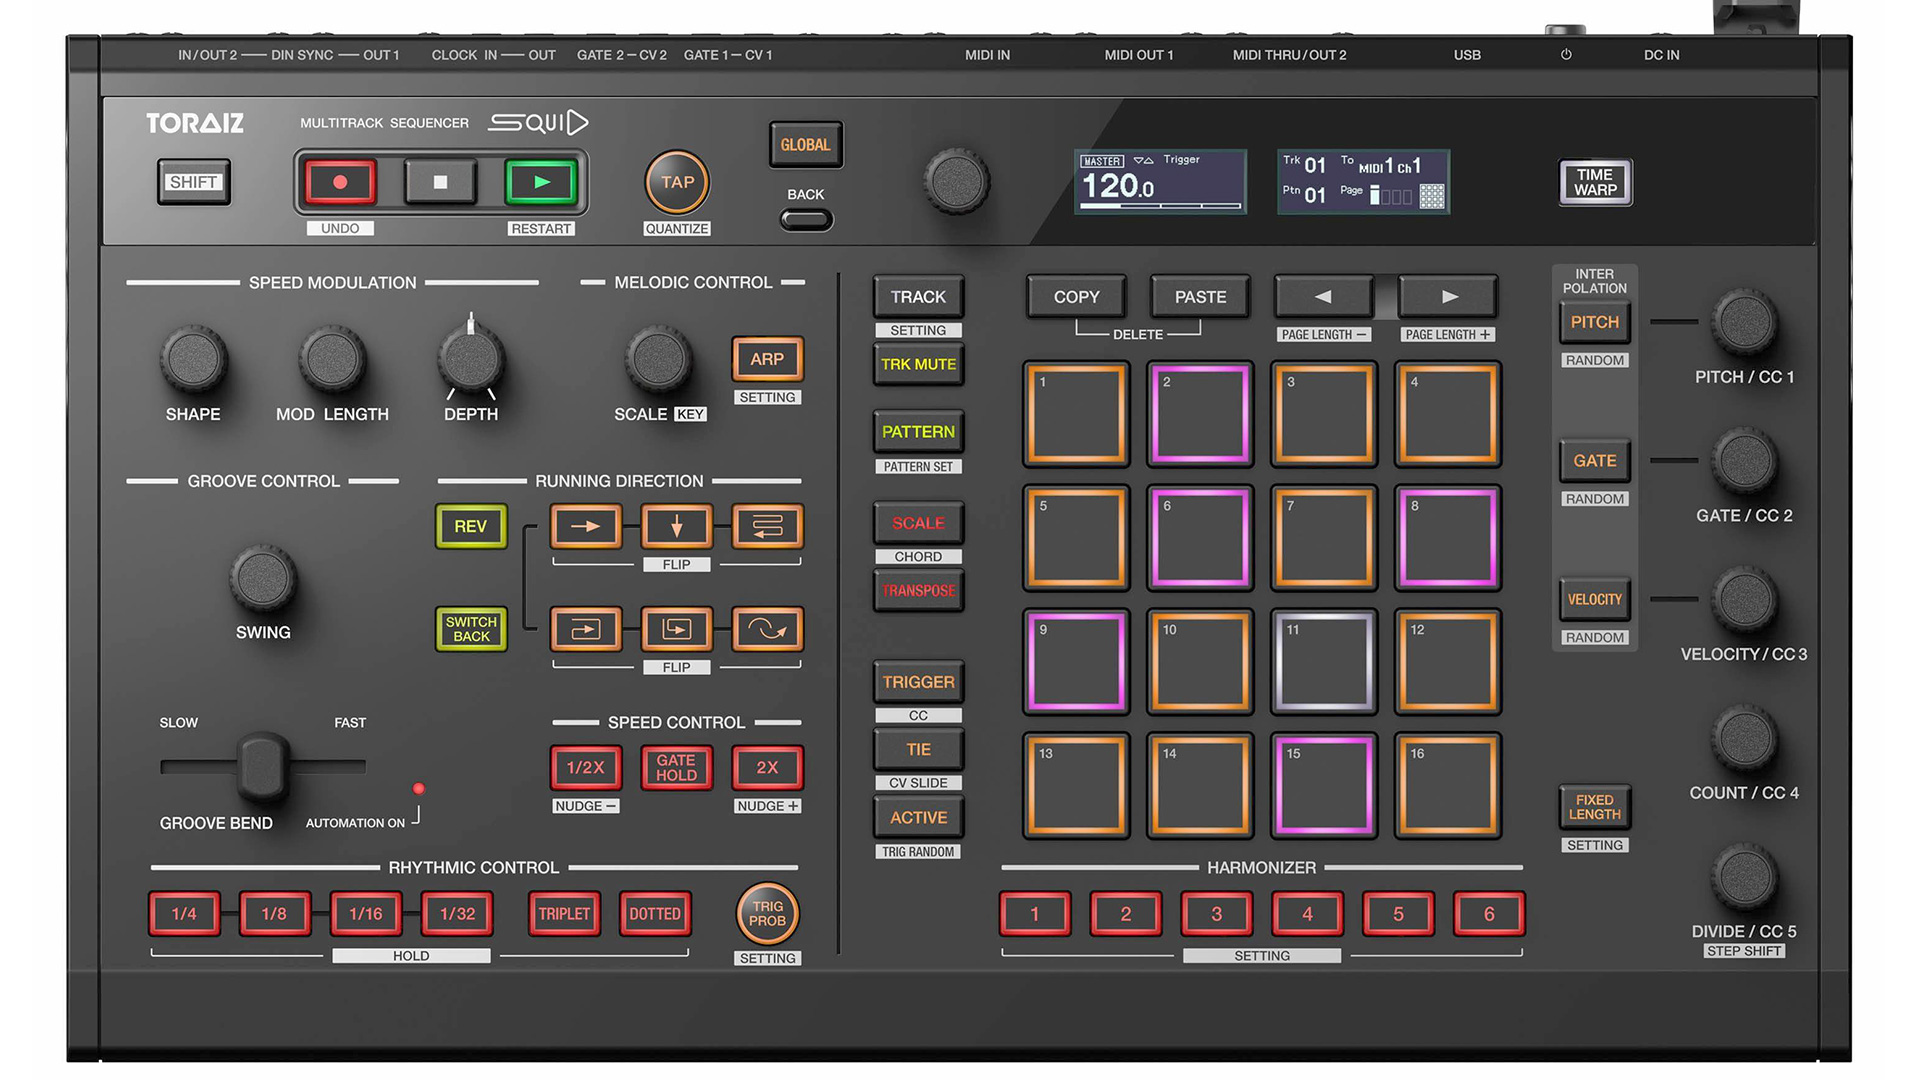Open the GLOBAL settings button
The width and height of the screenshot is (1920, 1080).
806,145
